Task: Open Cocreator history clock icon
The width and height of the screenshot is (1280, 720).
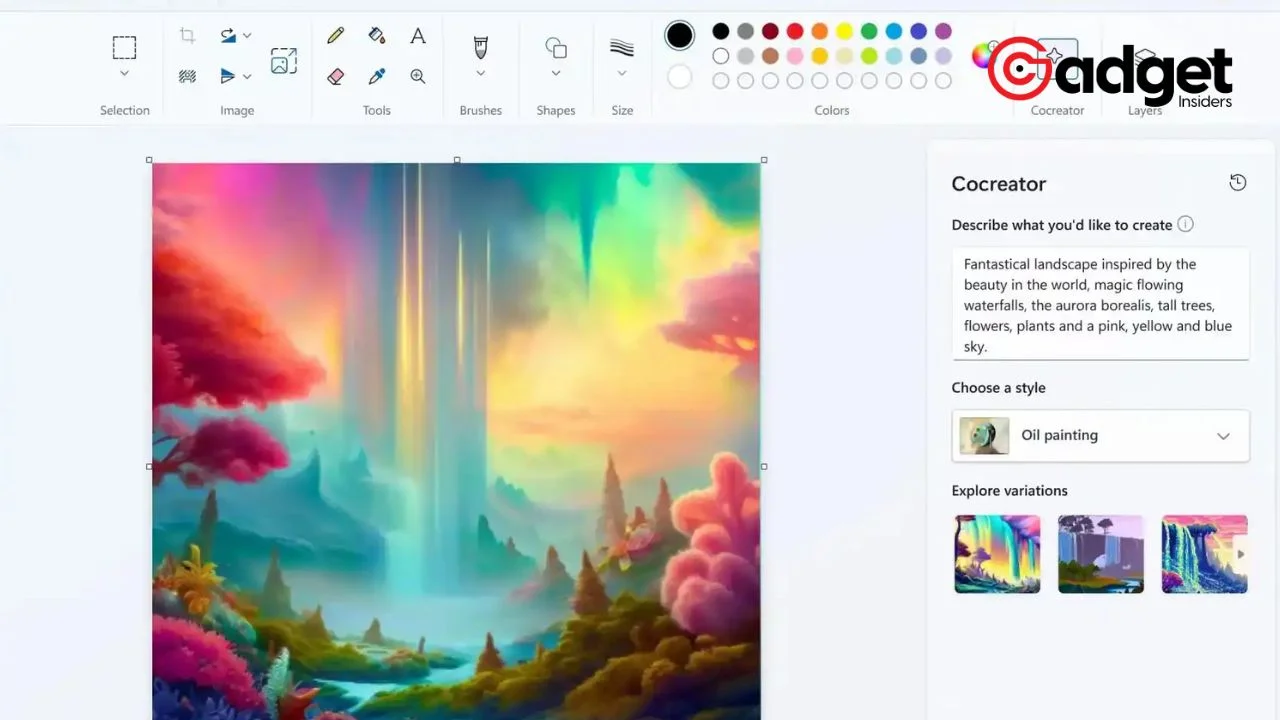Action: pyautogui.click(x=1238, y=182)
